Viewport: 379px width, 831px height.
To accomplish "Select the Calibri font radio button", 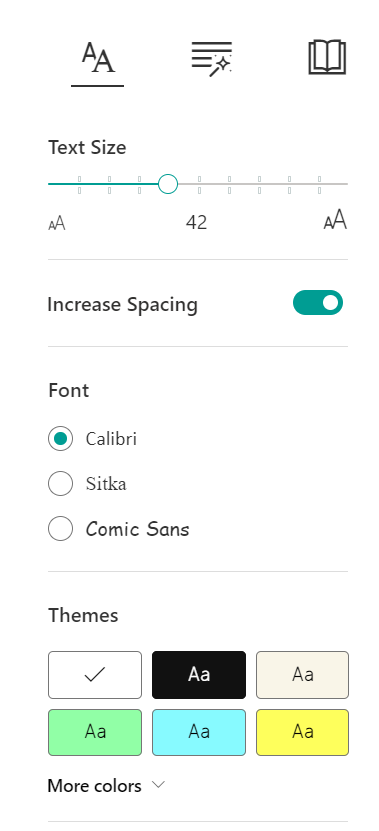I will 60,439.
